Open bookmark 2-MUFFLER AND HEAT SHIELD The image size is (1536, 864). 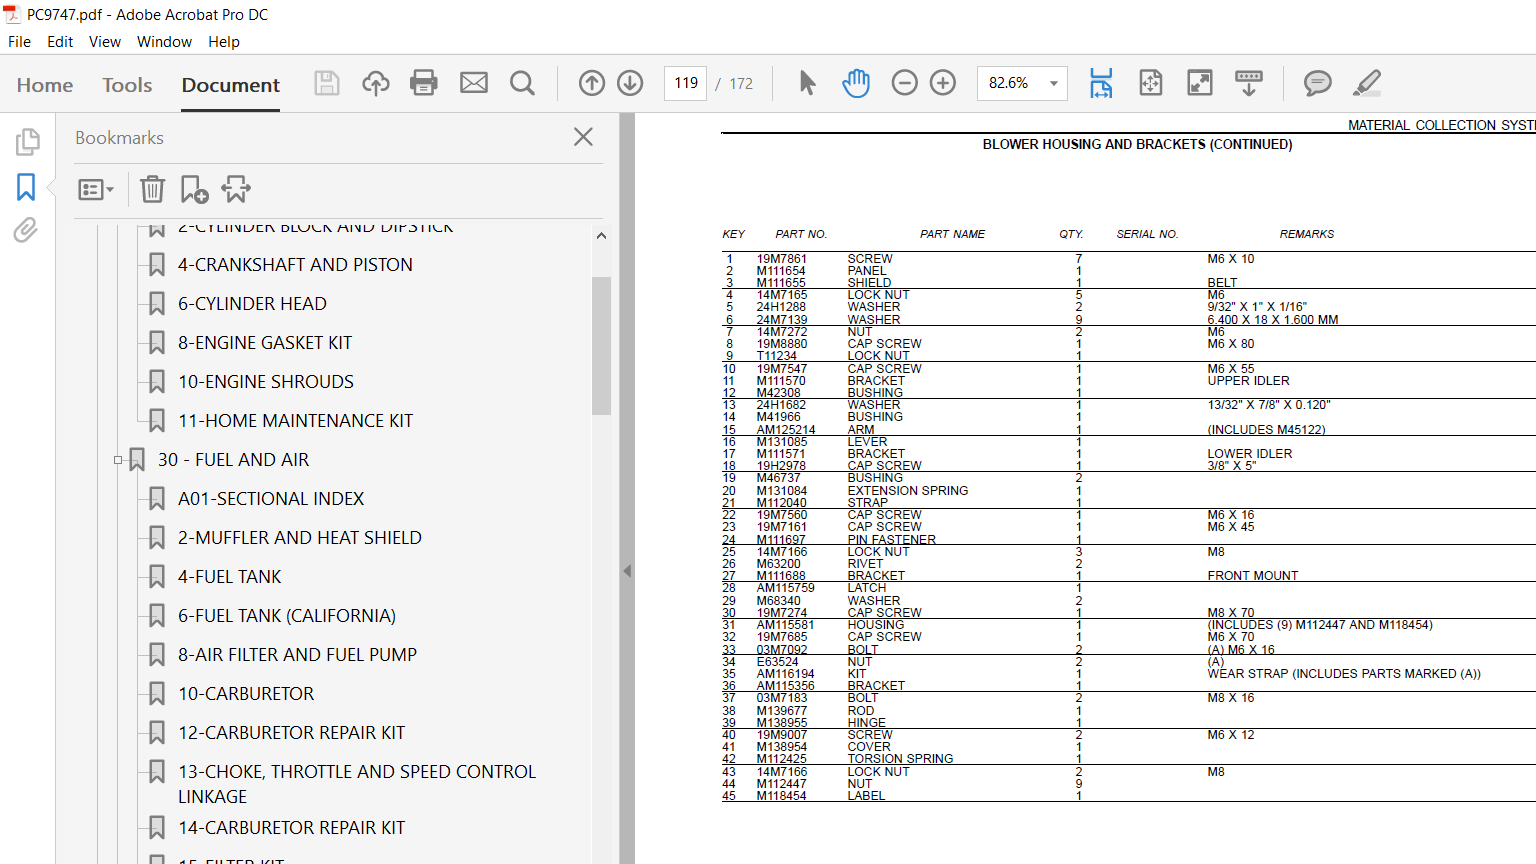pyautogui.click(x=300, y=538)
